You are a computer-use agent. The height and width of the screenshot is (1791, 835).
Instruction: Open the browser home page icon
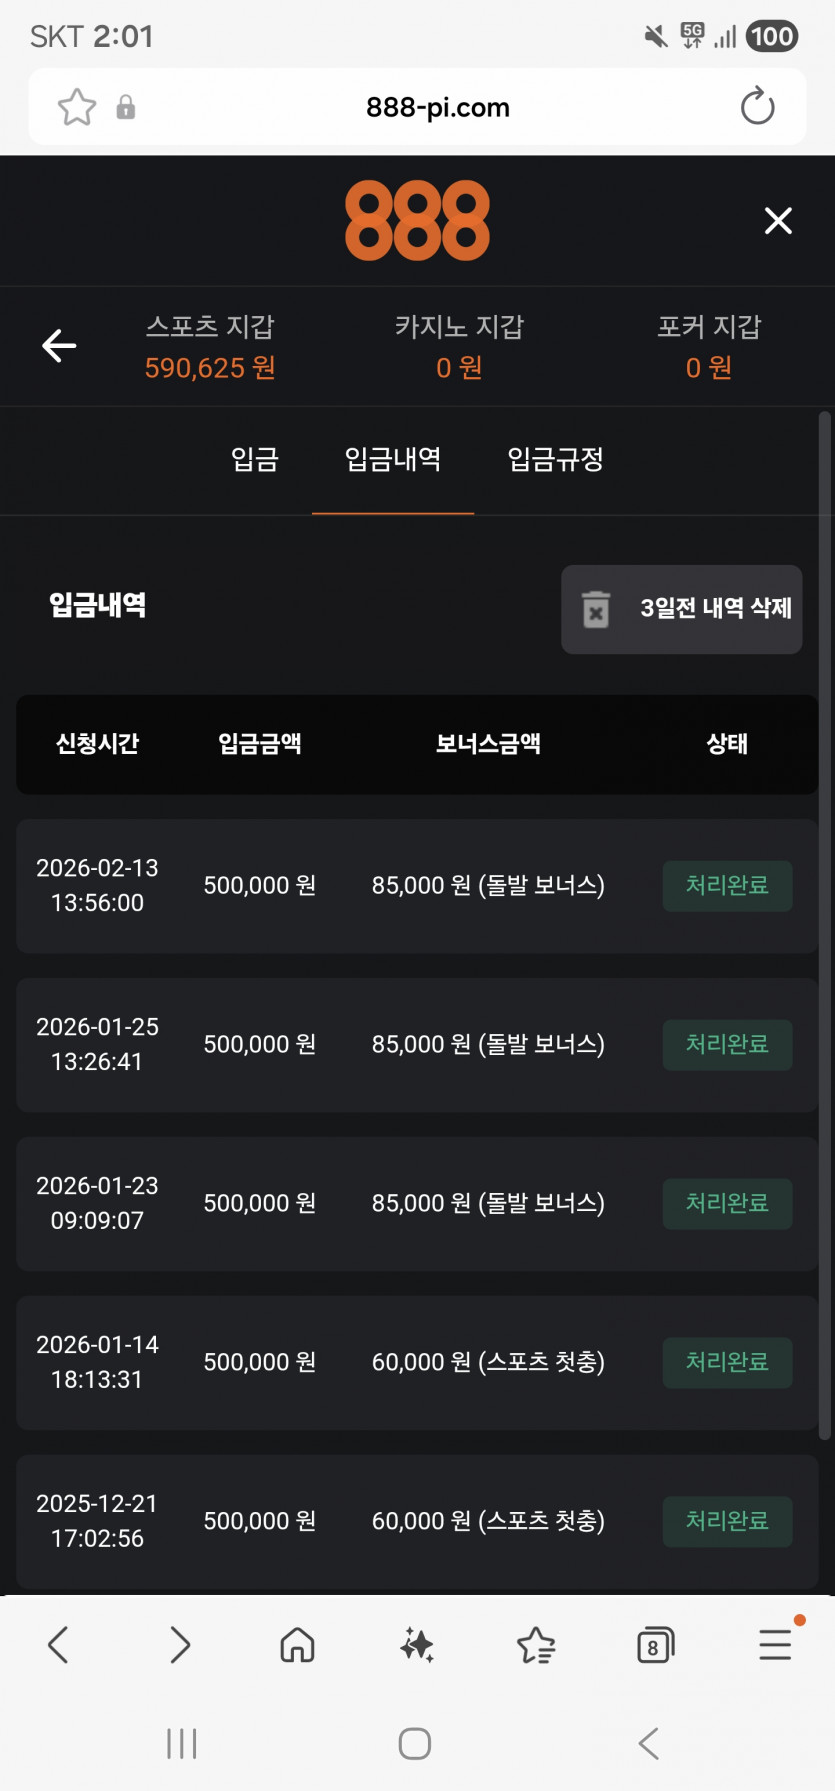pyautogui.click(x=297, y=1645)
